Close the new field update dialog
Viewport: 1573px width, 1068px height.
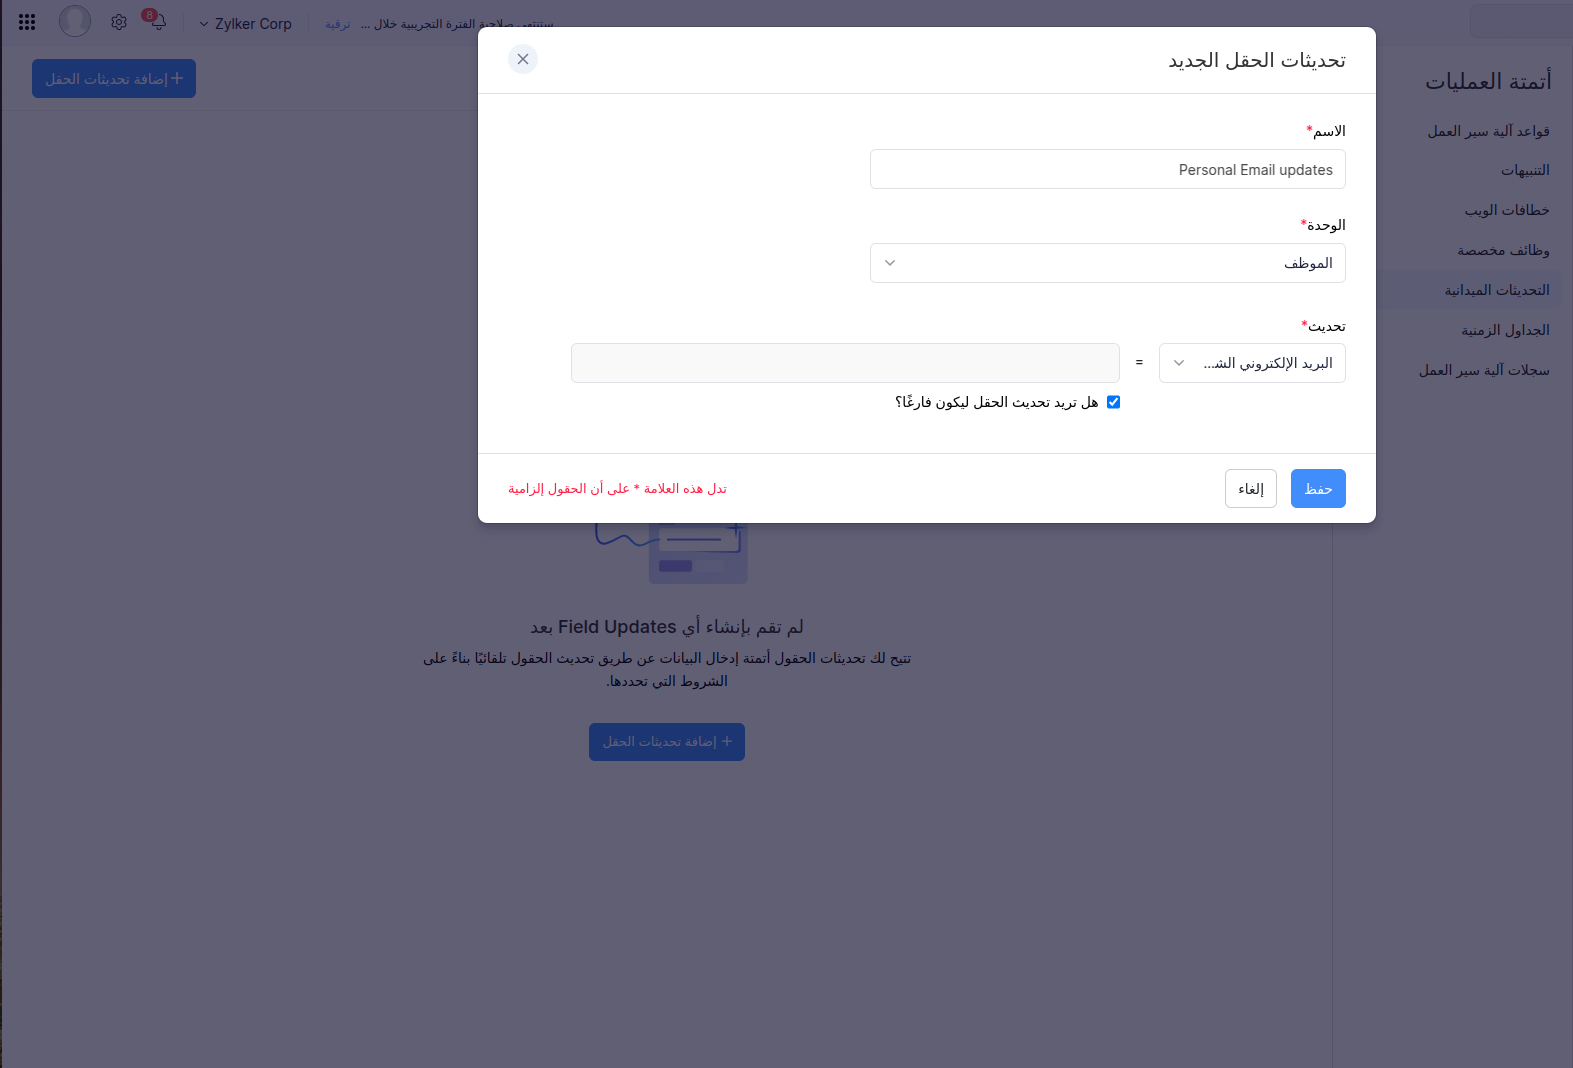pos(523,59)
